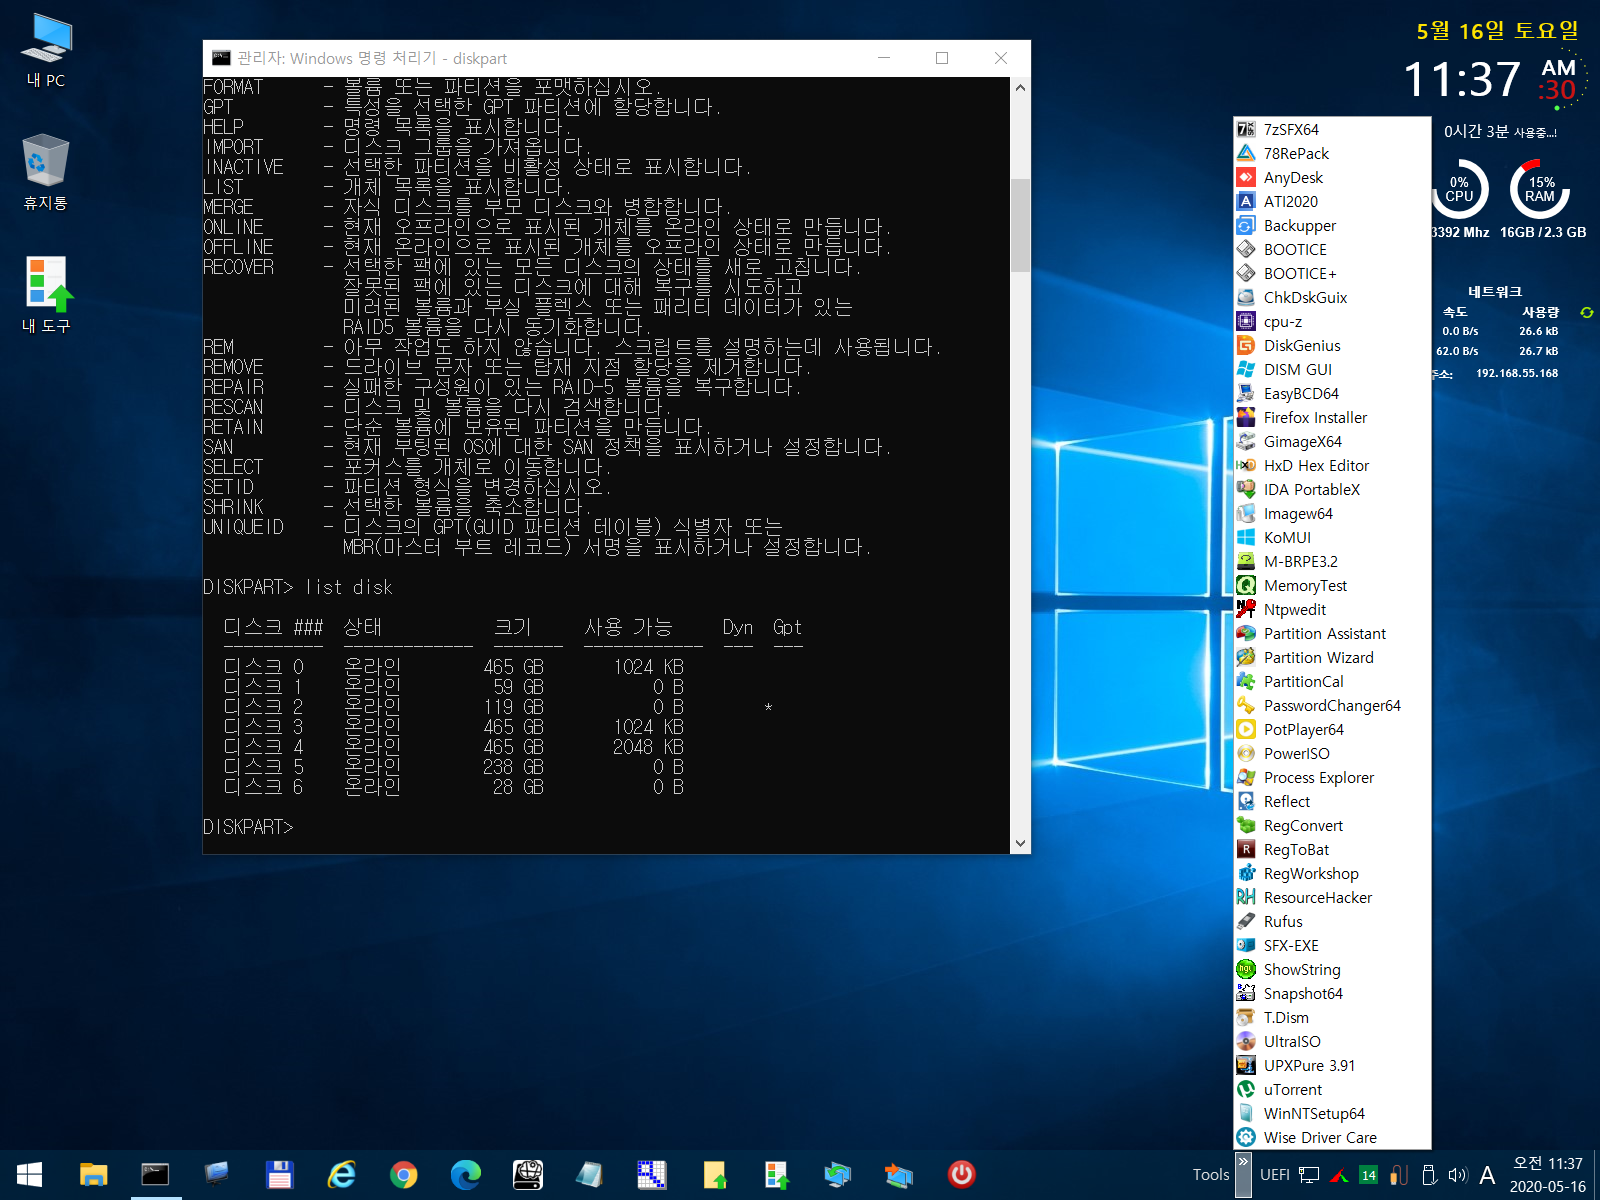
Task: Click the M-BRPE3.2 icon
Action: (x=1246, y=561)
